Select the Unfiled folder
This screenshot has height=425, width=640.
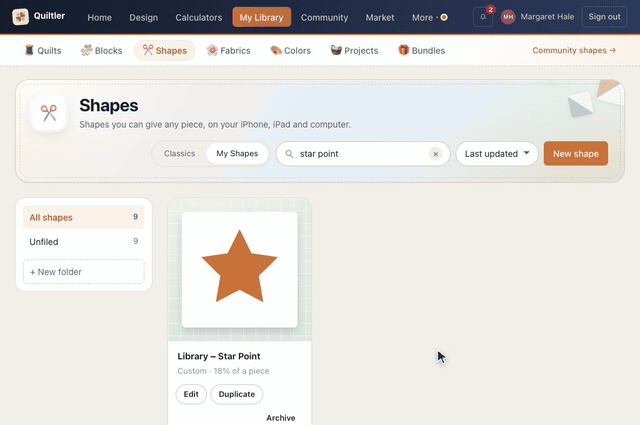coord(84,242)
